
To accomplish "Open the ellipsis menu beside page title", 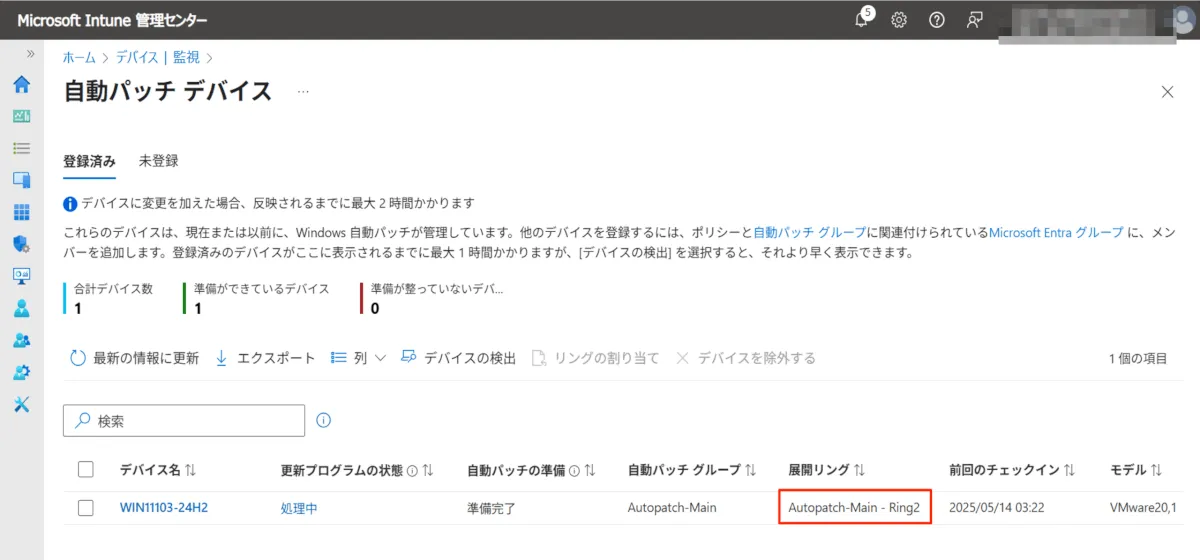I will (303, 92).
